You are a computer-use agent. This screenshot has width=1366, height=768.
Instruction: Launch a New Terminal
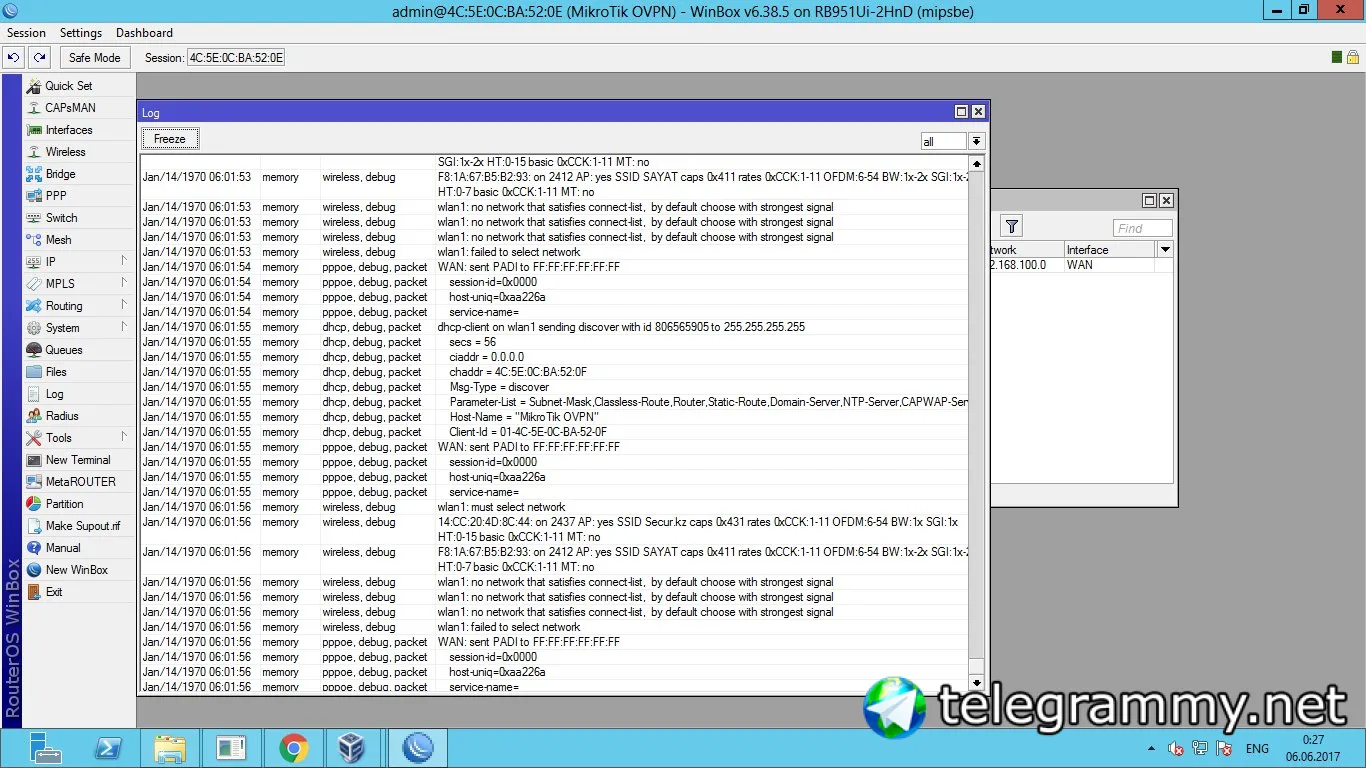[x=78, y=460]
